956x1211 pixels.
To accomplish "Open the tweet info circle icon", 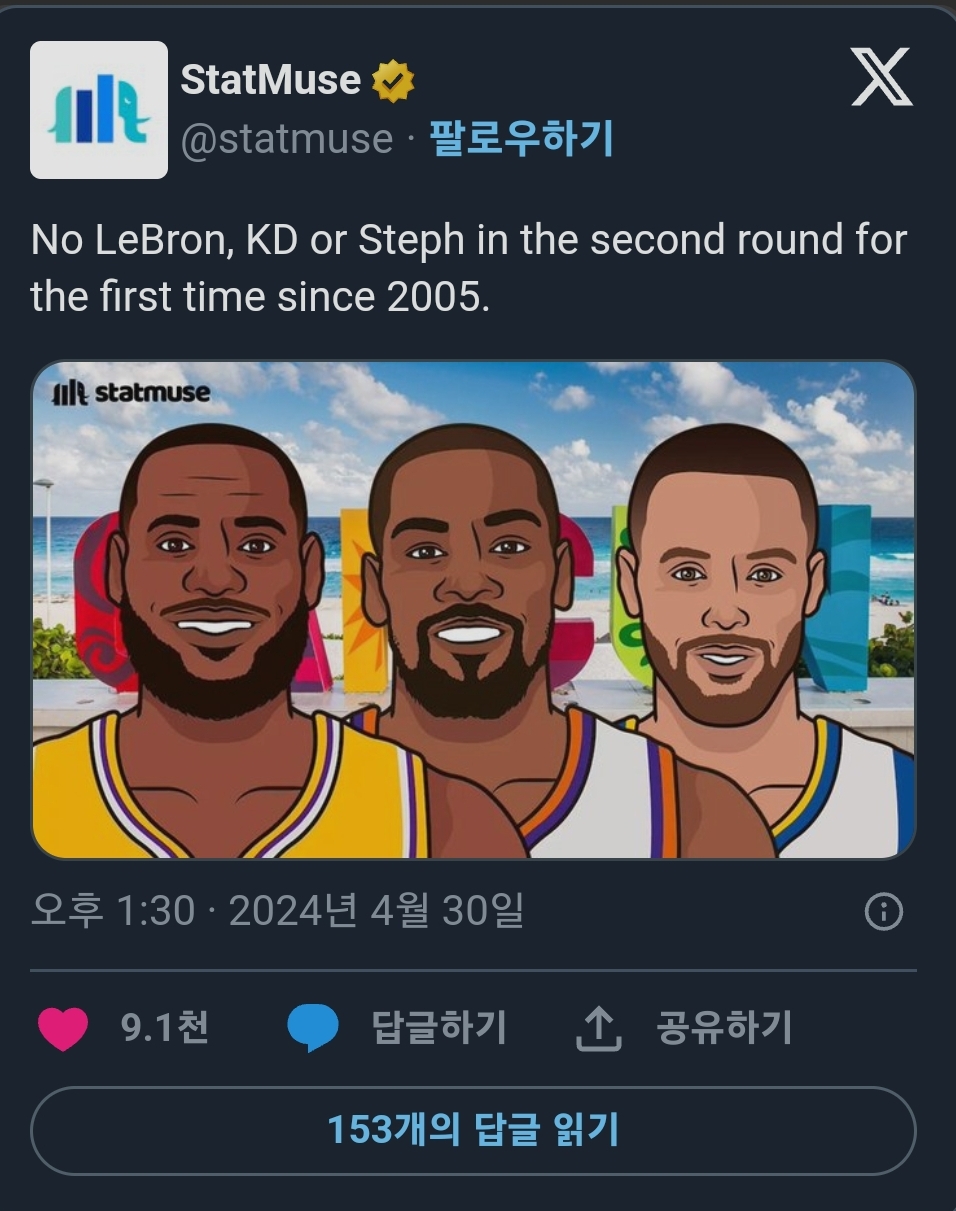I will click(x=883, y=912).
